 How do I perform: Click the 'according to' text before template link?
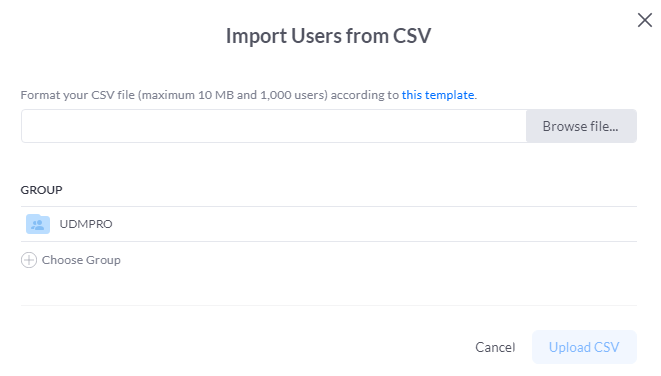[365, 95]
